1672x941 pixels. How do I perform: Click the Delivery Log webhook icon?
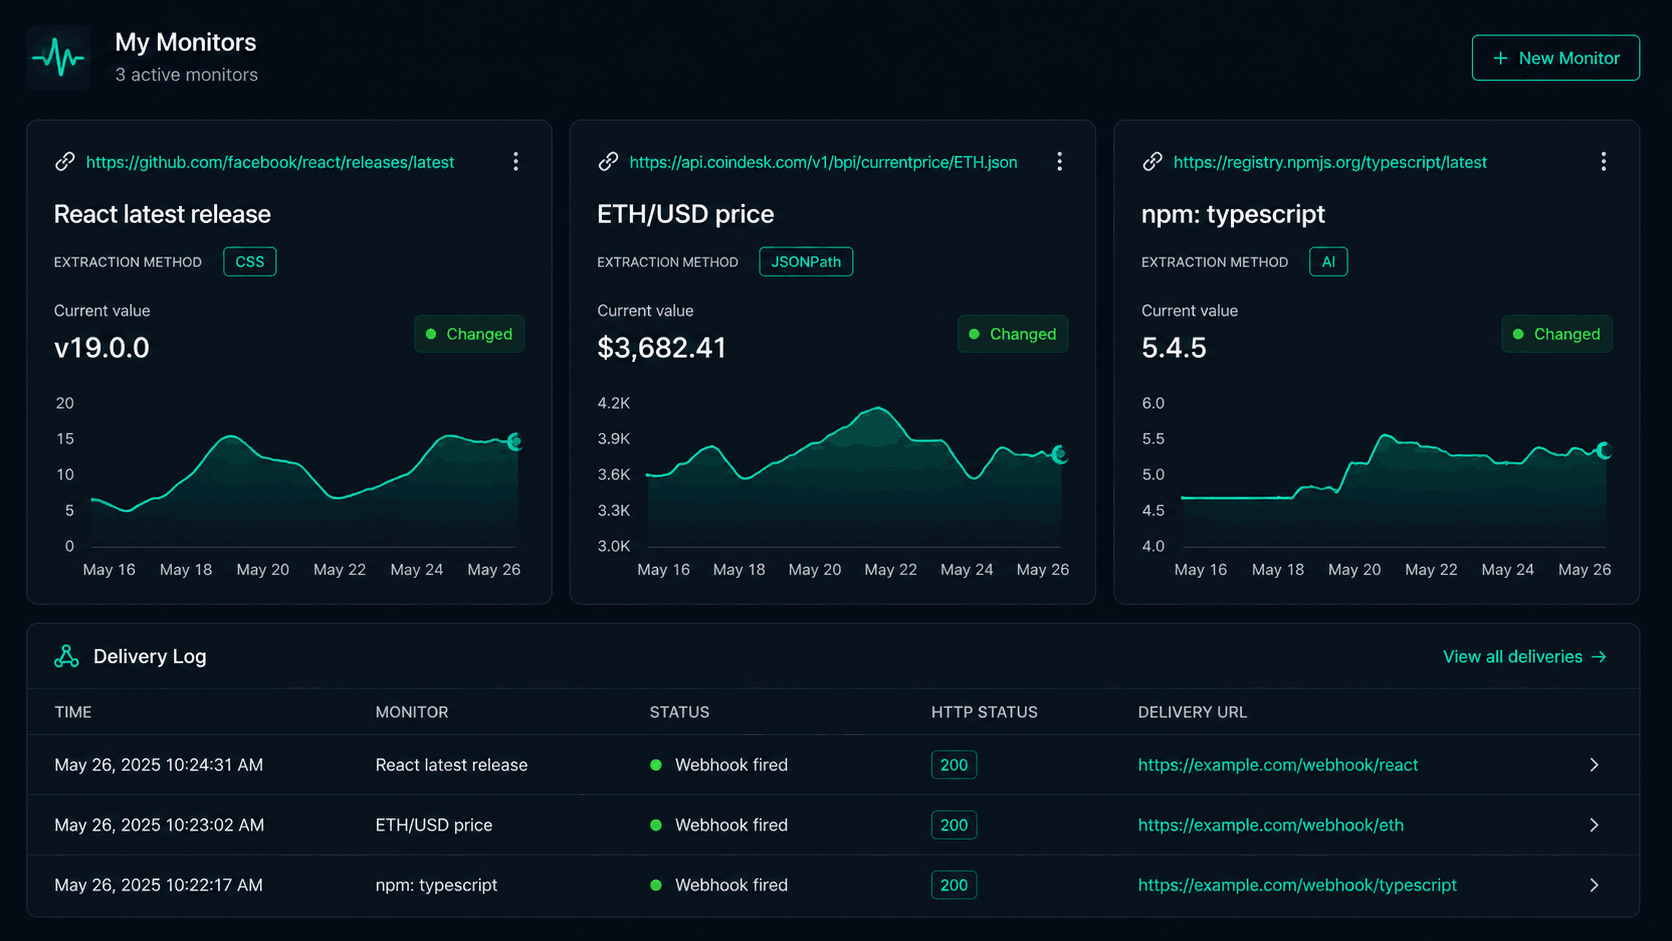tap(67, 656)
